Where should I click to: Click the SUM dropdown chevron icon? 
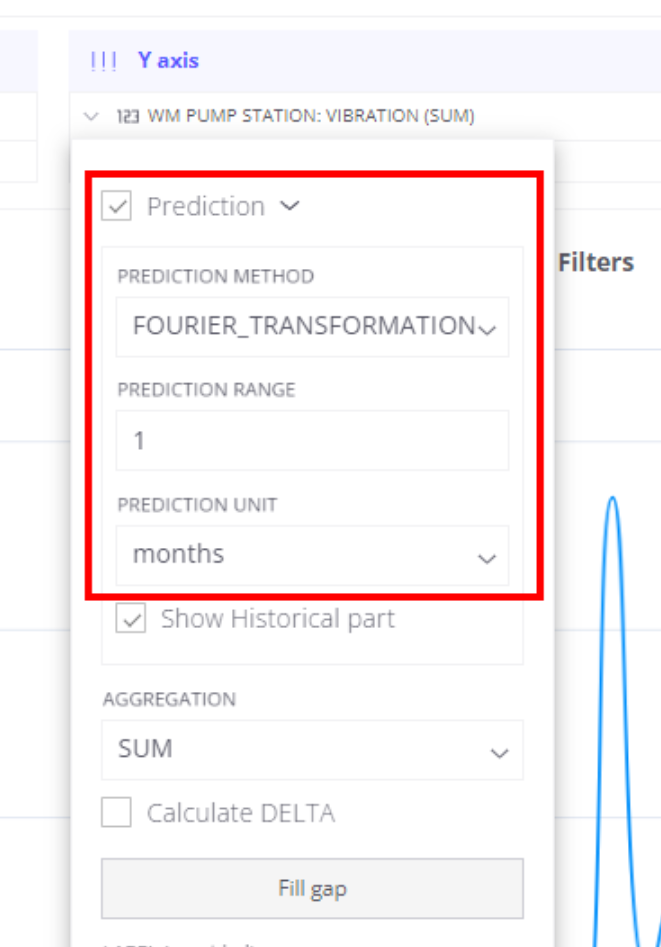499,753
